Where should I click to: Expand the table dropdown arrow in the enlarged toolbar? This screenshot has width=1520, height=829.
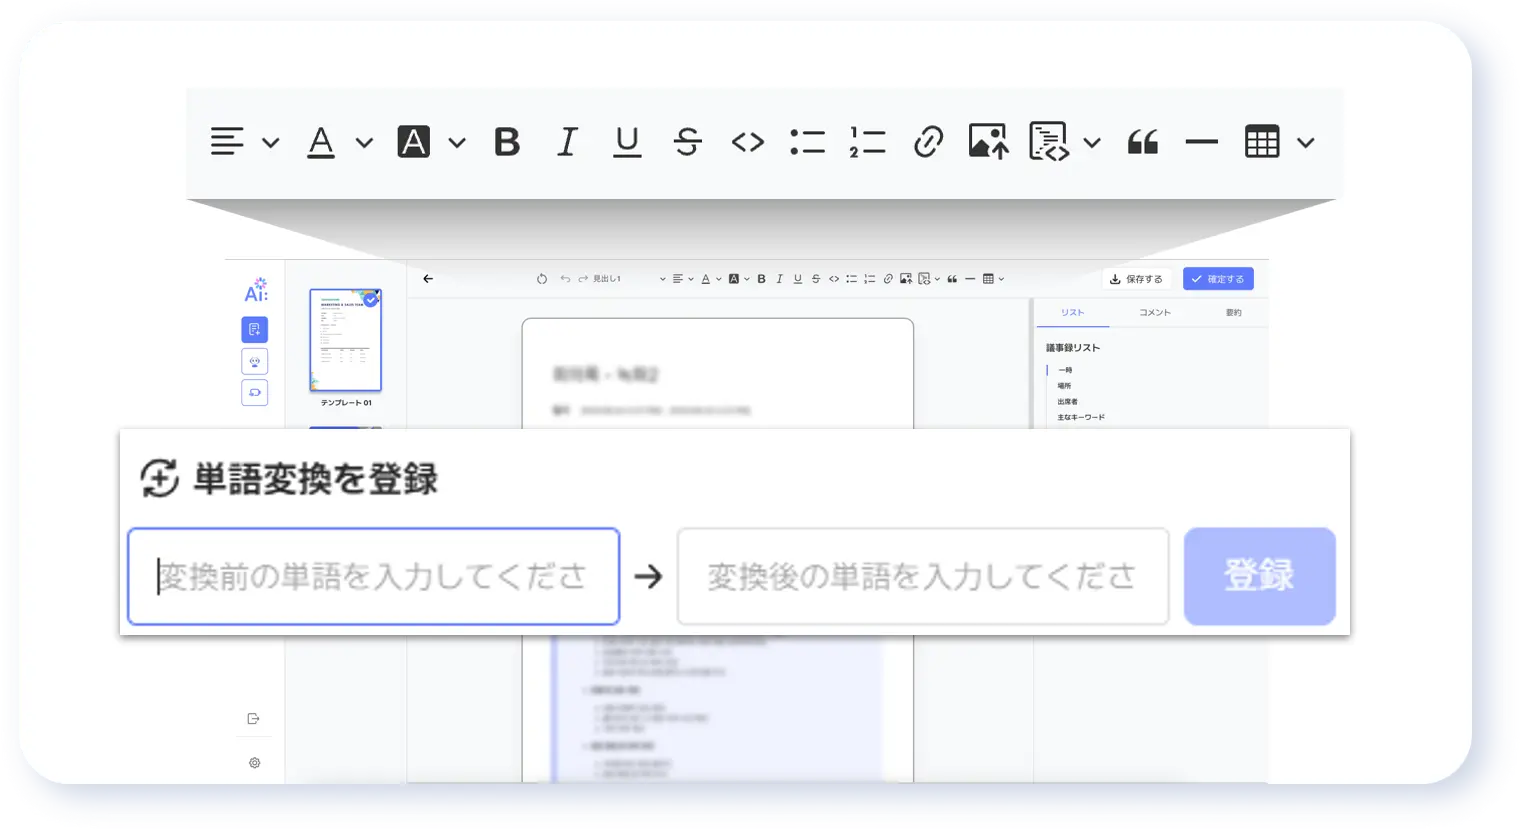tap(1305, 143)
